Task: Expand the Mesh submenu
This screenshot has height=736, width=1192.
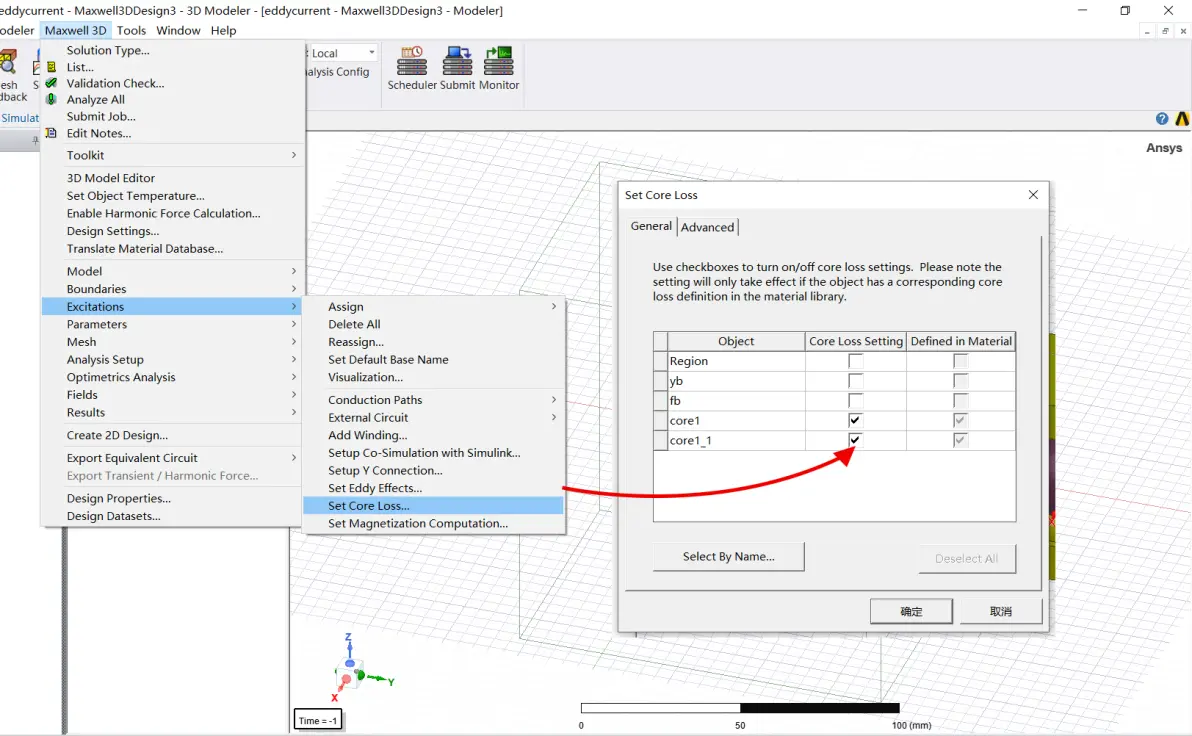Action: tap(173, 342)
